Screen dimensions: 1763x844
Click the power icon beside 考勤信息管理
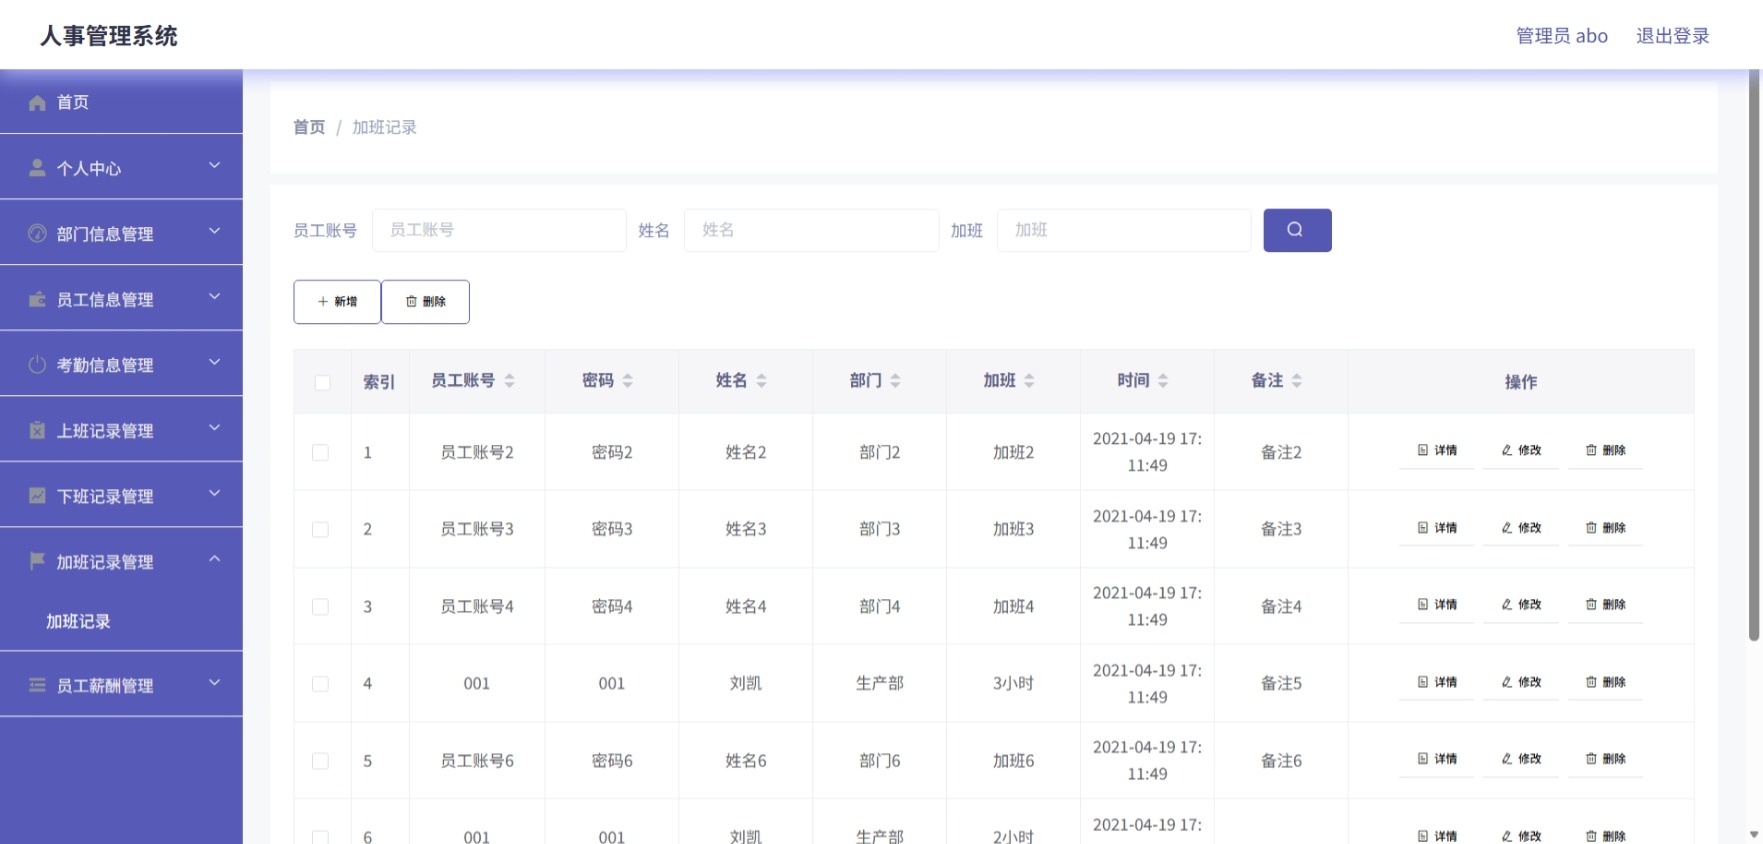(37, 365)
